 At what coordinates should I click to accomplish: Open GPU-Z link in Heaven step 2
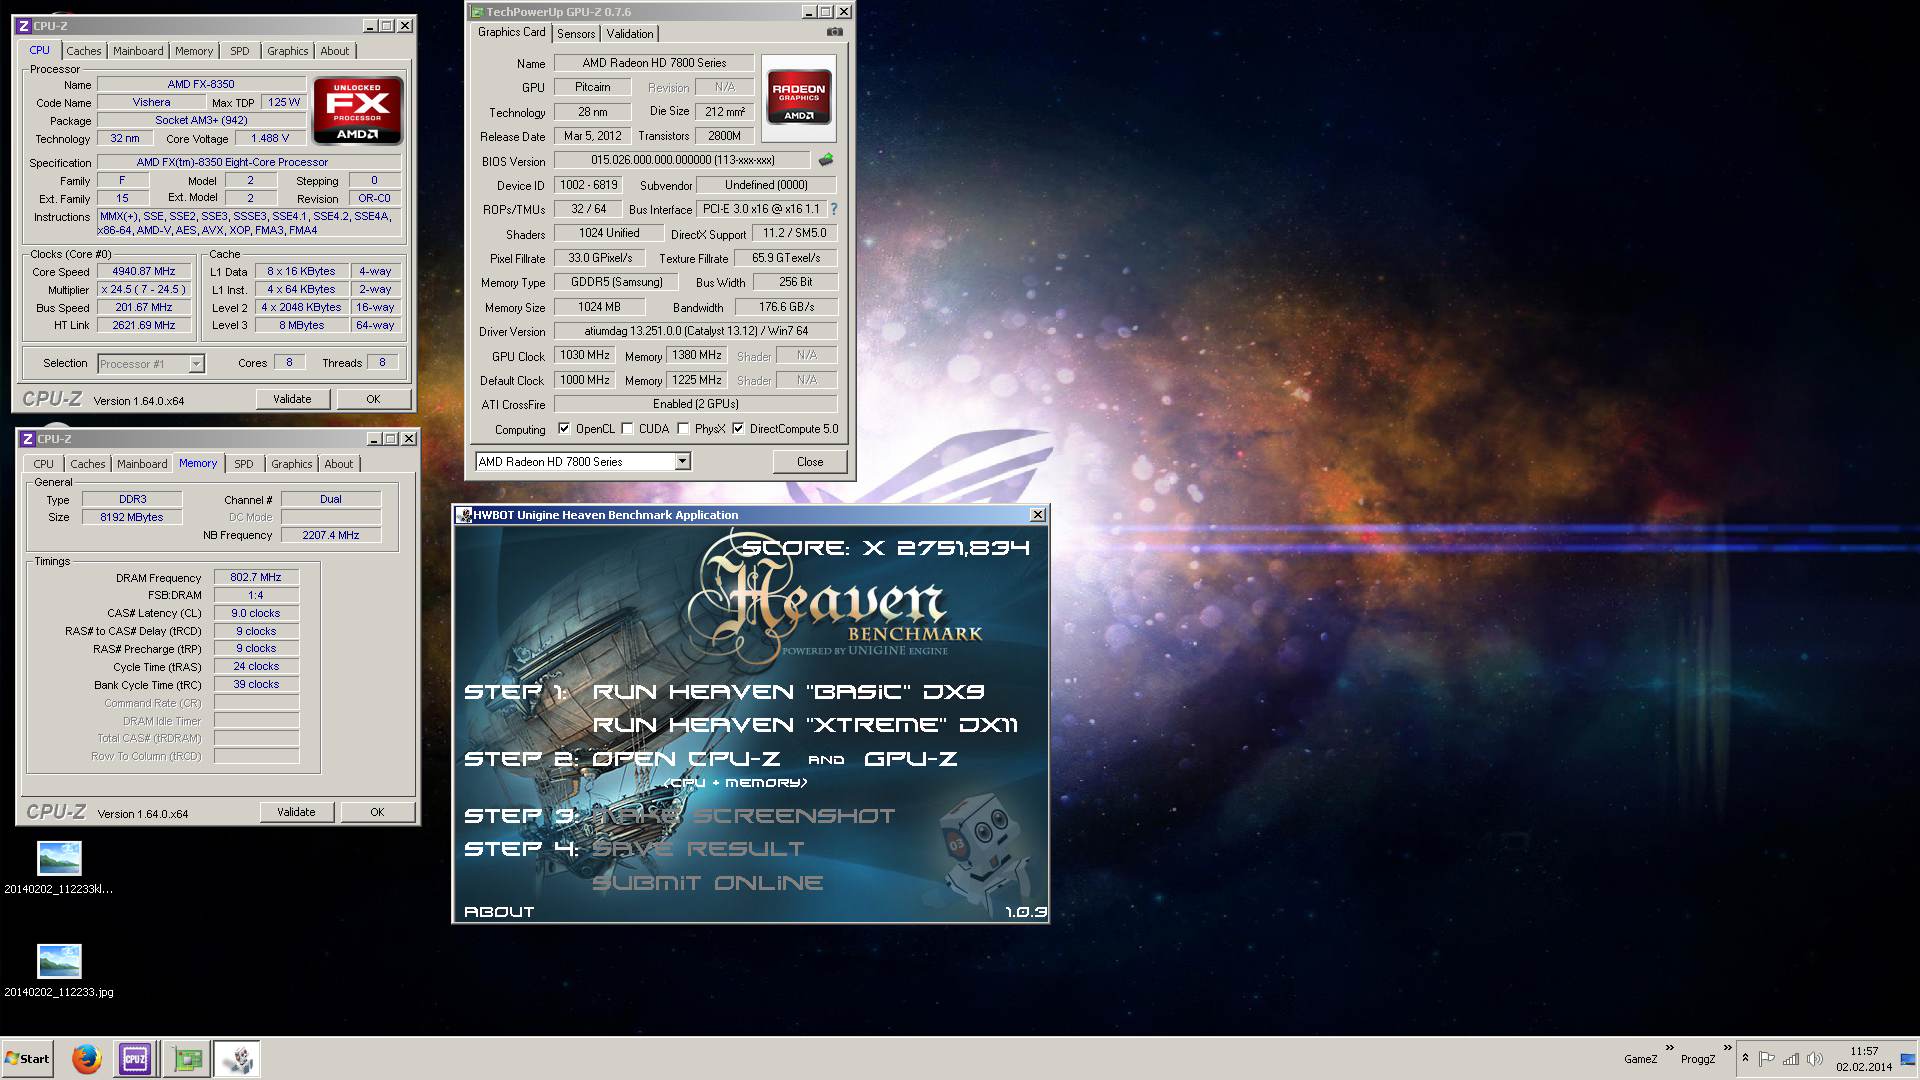(x=910, y=759)
